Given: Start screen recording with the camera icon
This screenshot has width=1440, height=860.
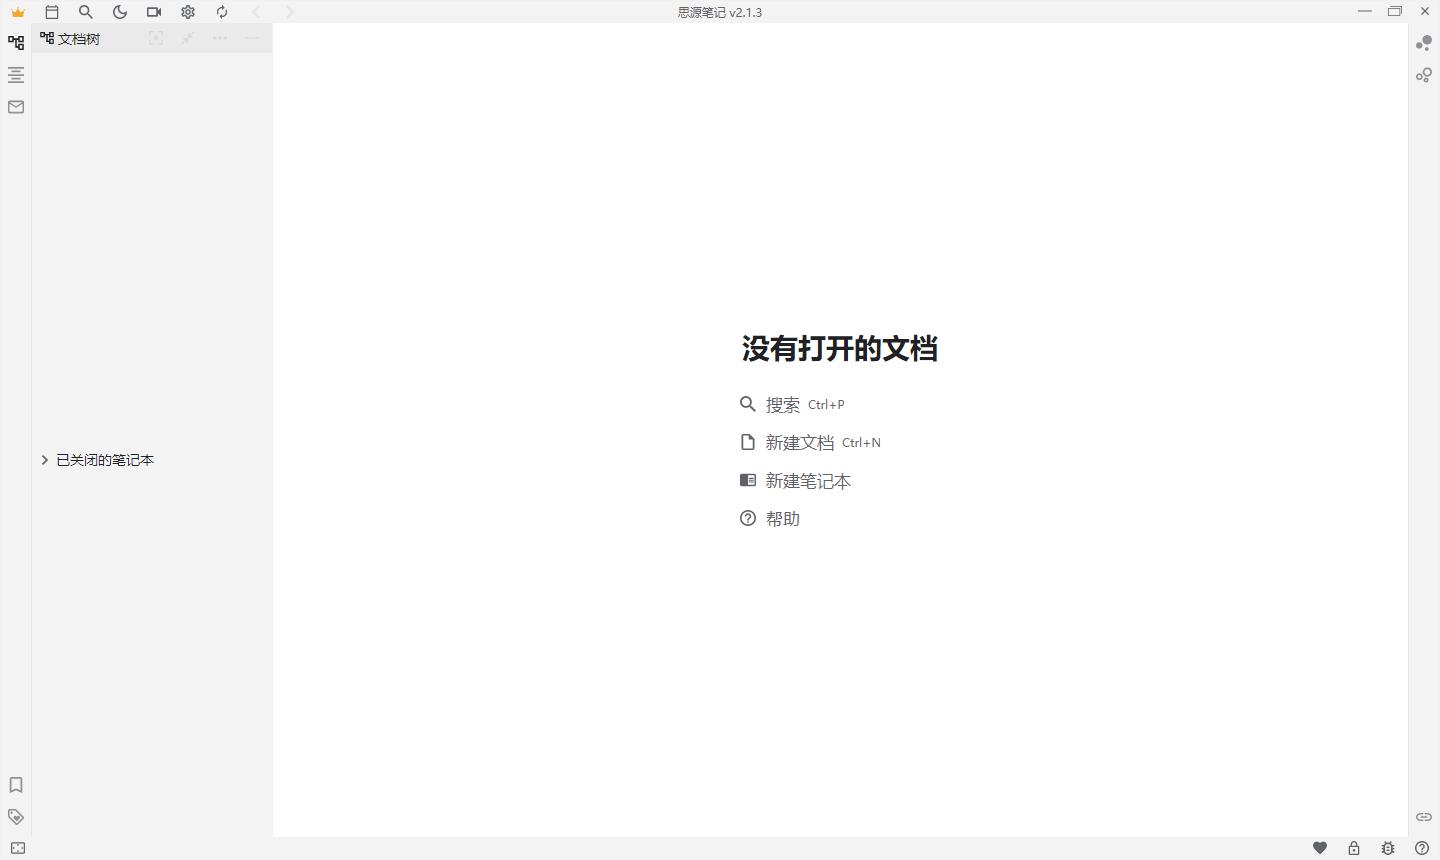Looking at the screenshot, I should tap(154, 12).
